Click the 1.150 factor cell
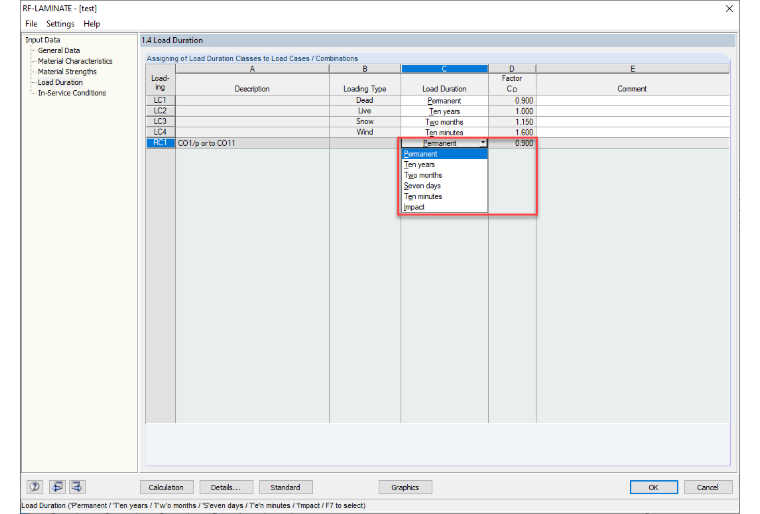The width and height of the screenshot is (760, 514). pyautogui.click(x=512, y=122)
